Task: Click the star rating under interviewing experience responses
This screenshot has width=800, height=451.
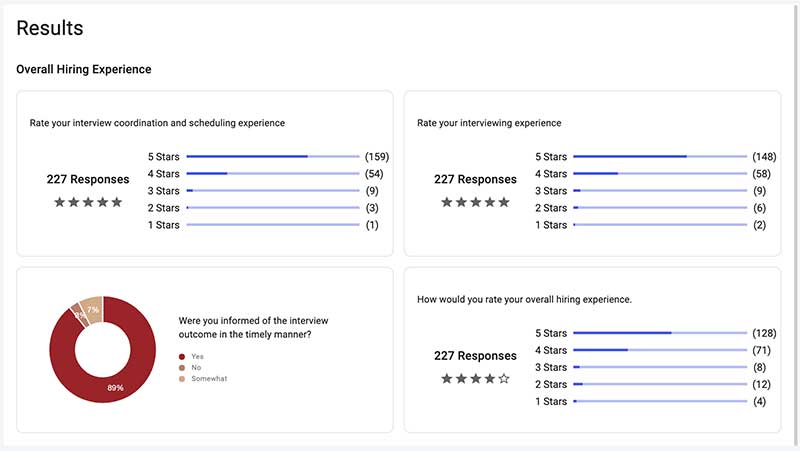Action: tap(475, 202)
